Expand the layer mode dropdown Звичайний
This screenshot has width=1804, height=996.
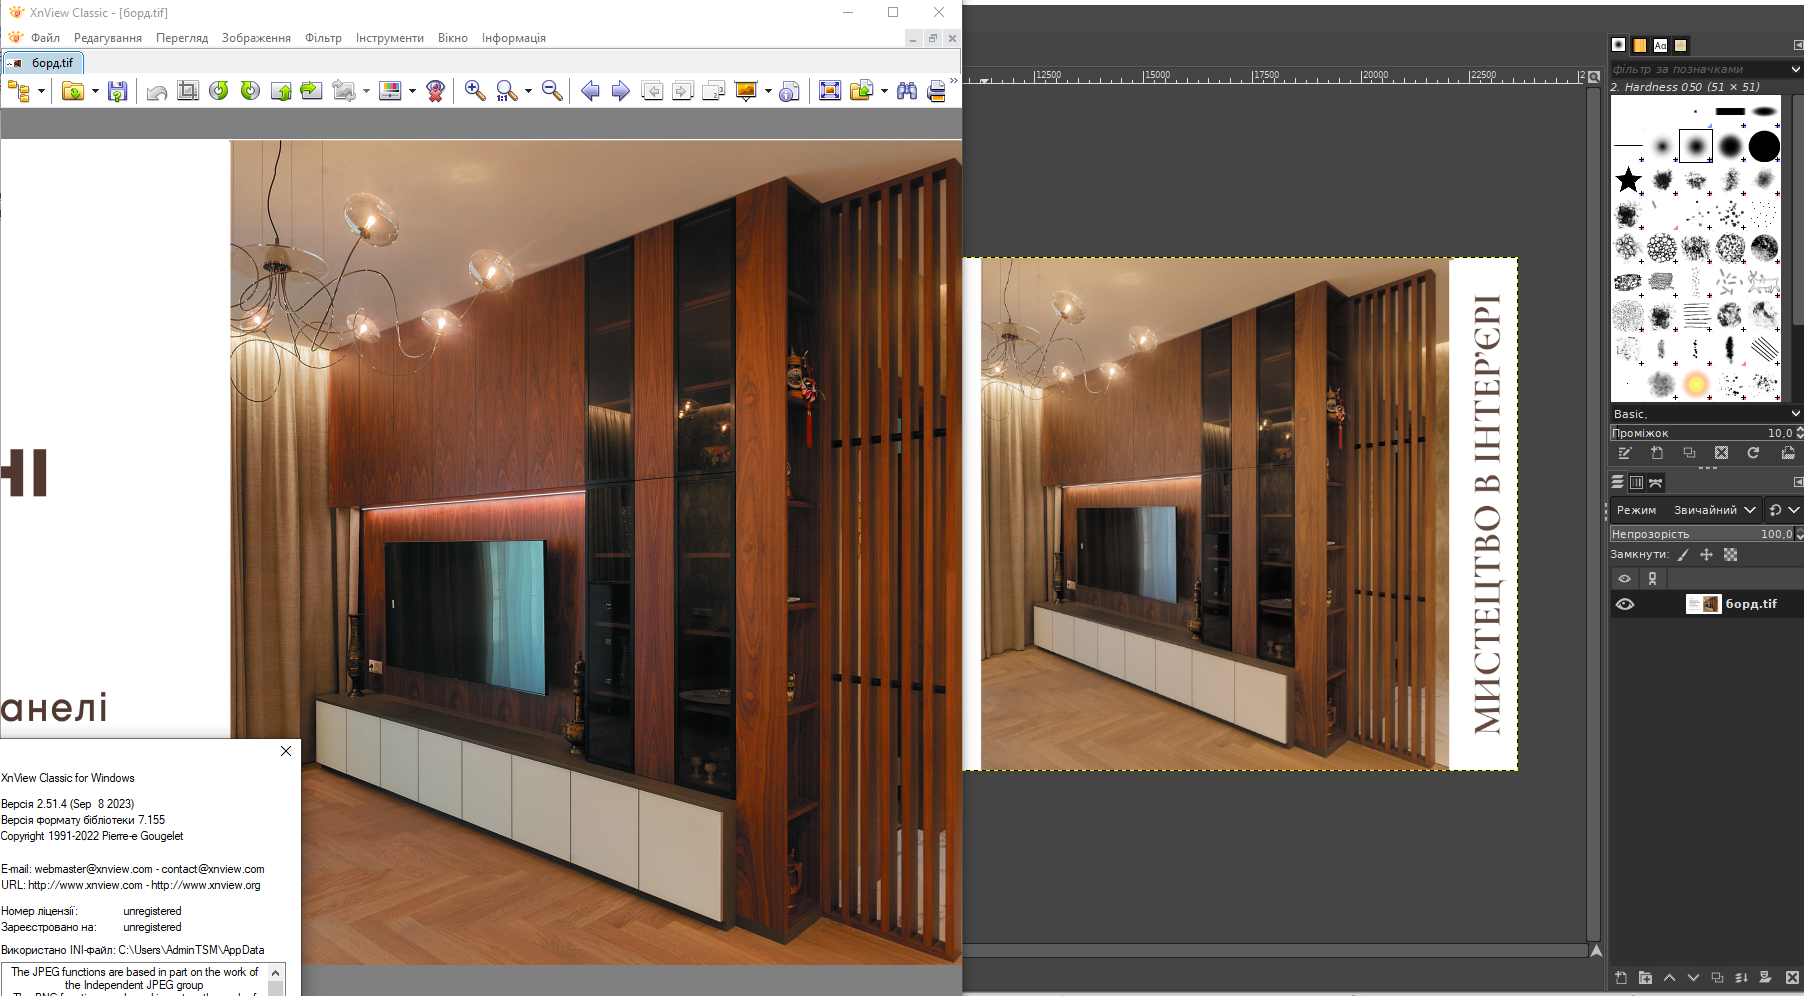pos(1749,510)
